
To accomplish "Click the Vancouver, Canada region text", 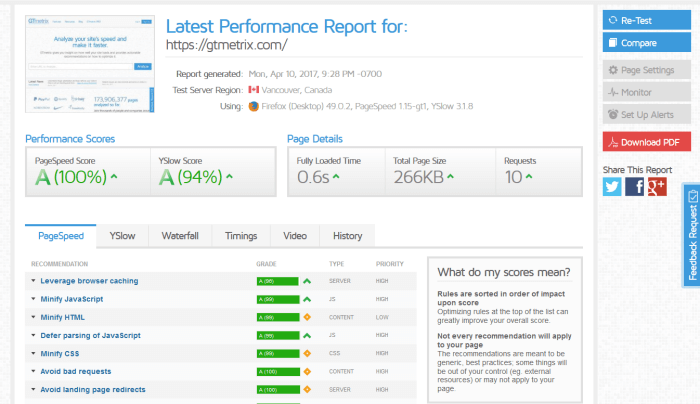I will tap(297, 90).
